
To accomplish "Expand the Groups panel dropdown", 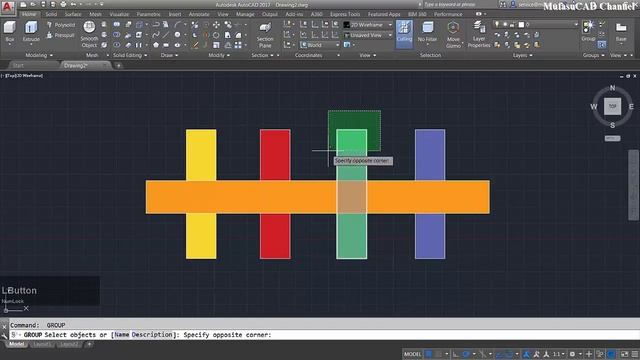I will click(593, 55).
